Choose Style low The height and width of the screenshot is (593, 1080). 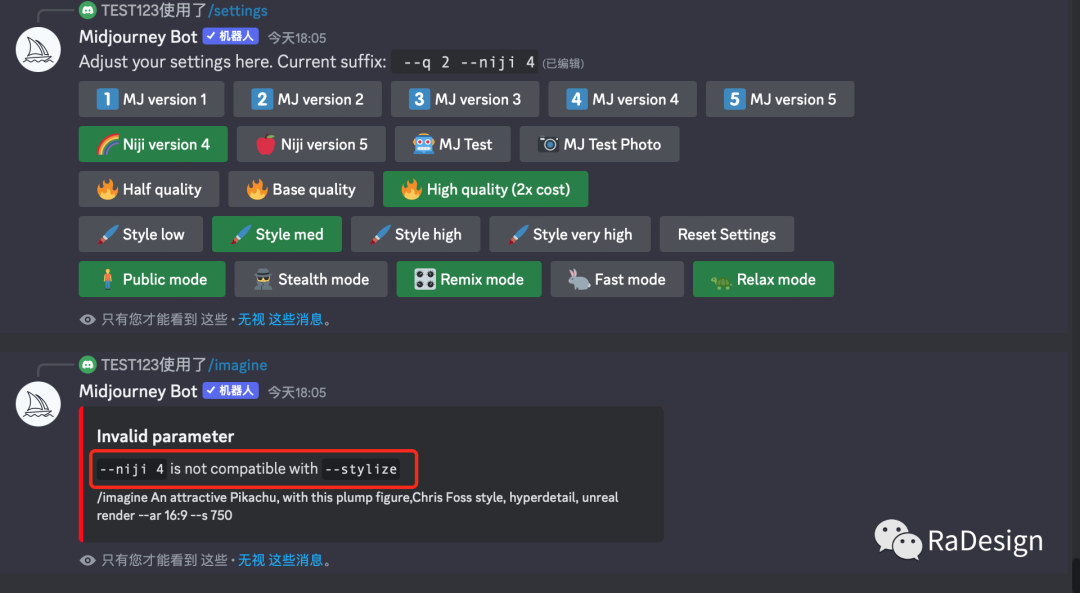pos(141,234)
